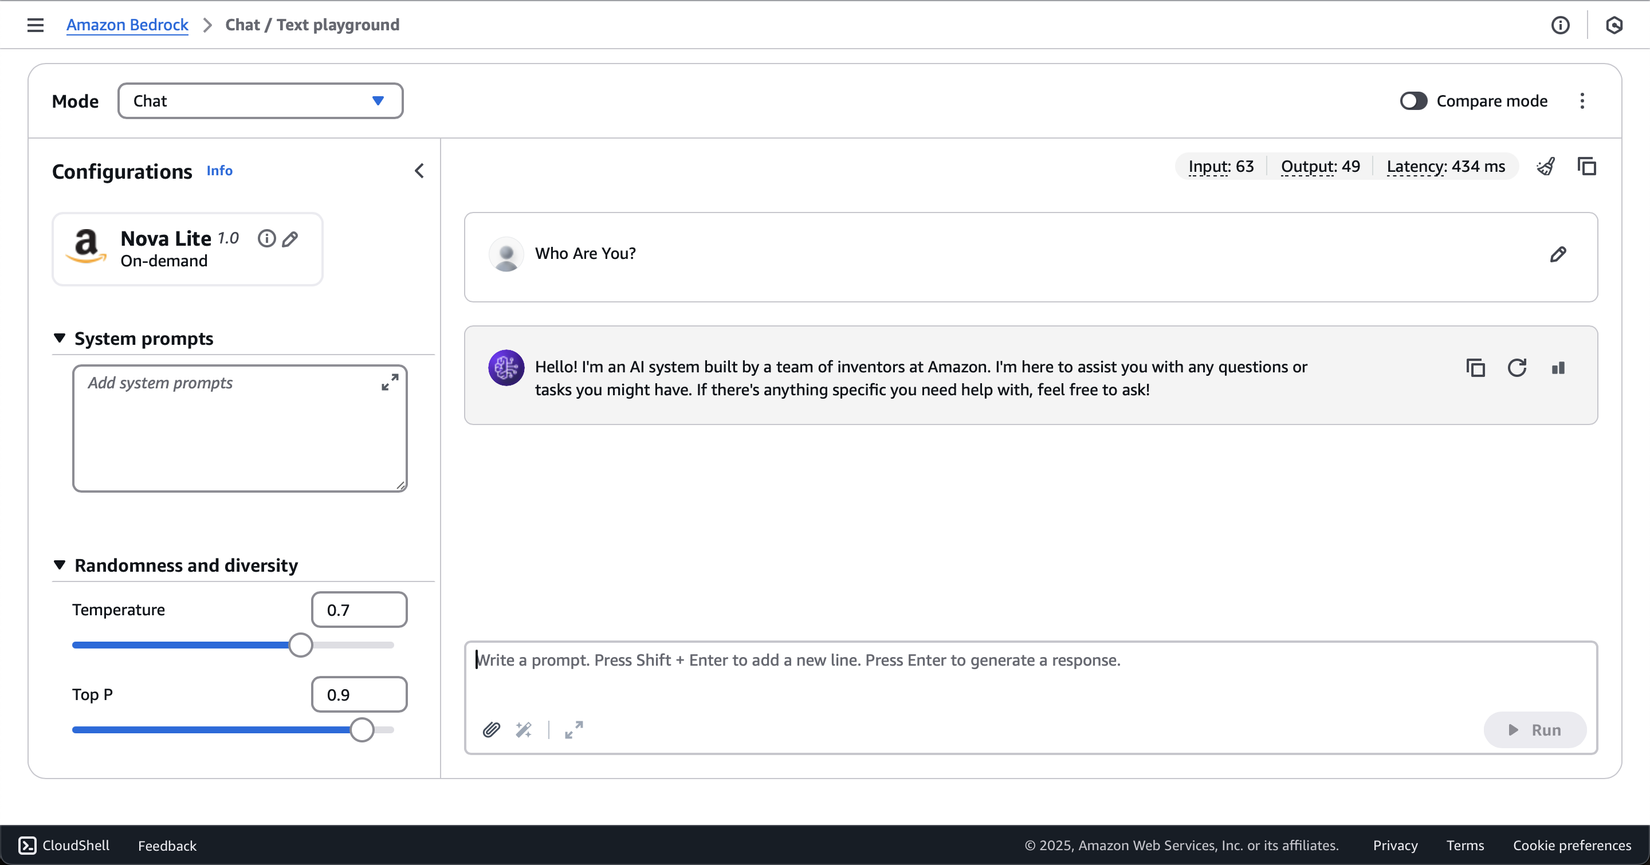Open Cookie preferences
Viewport: 1650px width, 865px height.
click(x=1572, y=846)
